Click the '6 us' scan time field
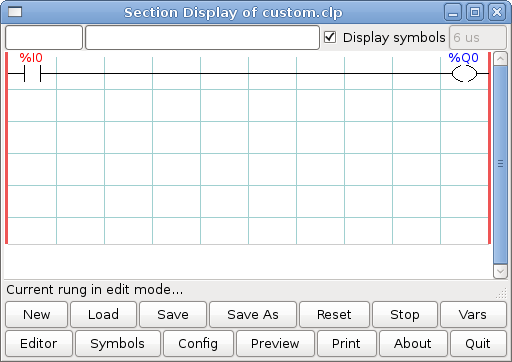 click(x=478, y=37)
